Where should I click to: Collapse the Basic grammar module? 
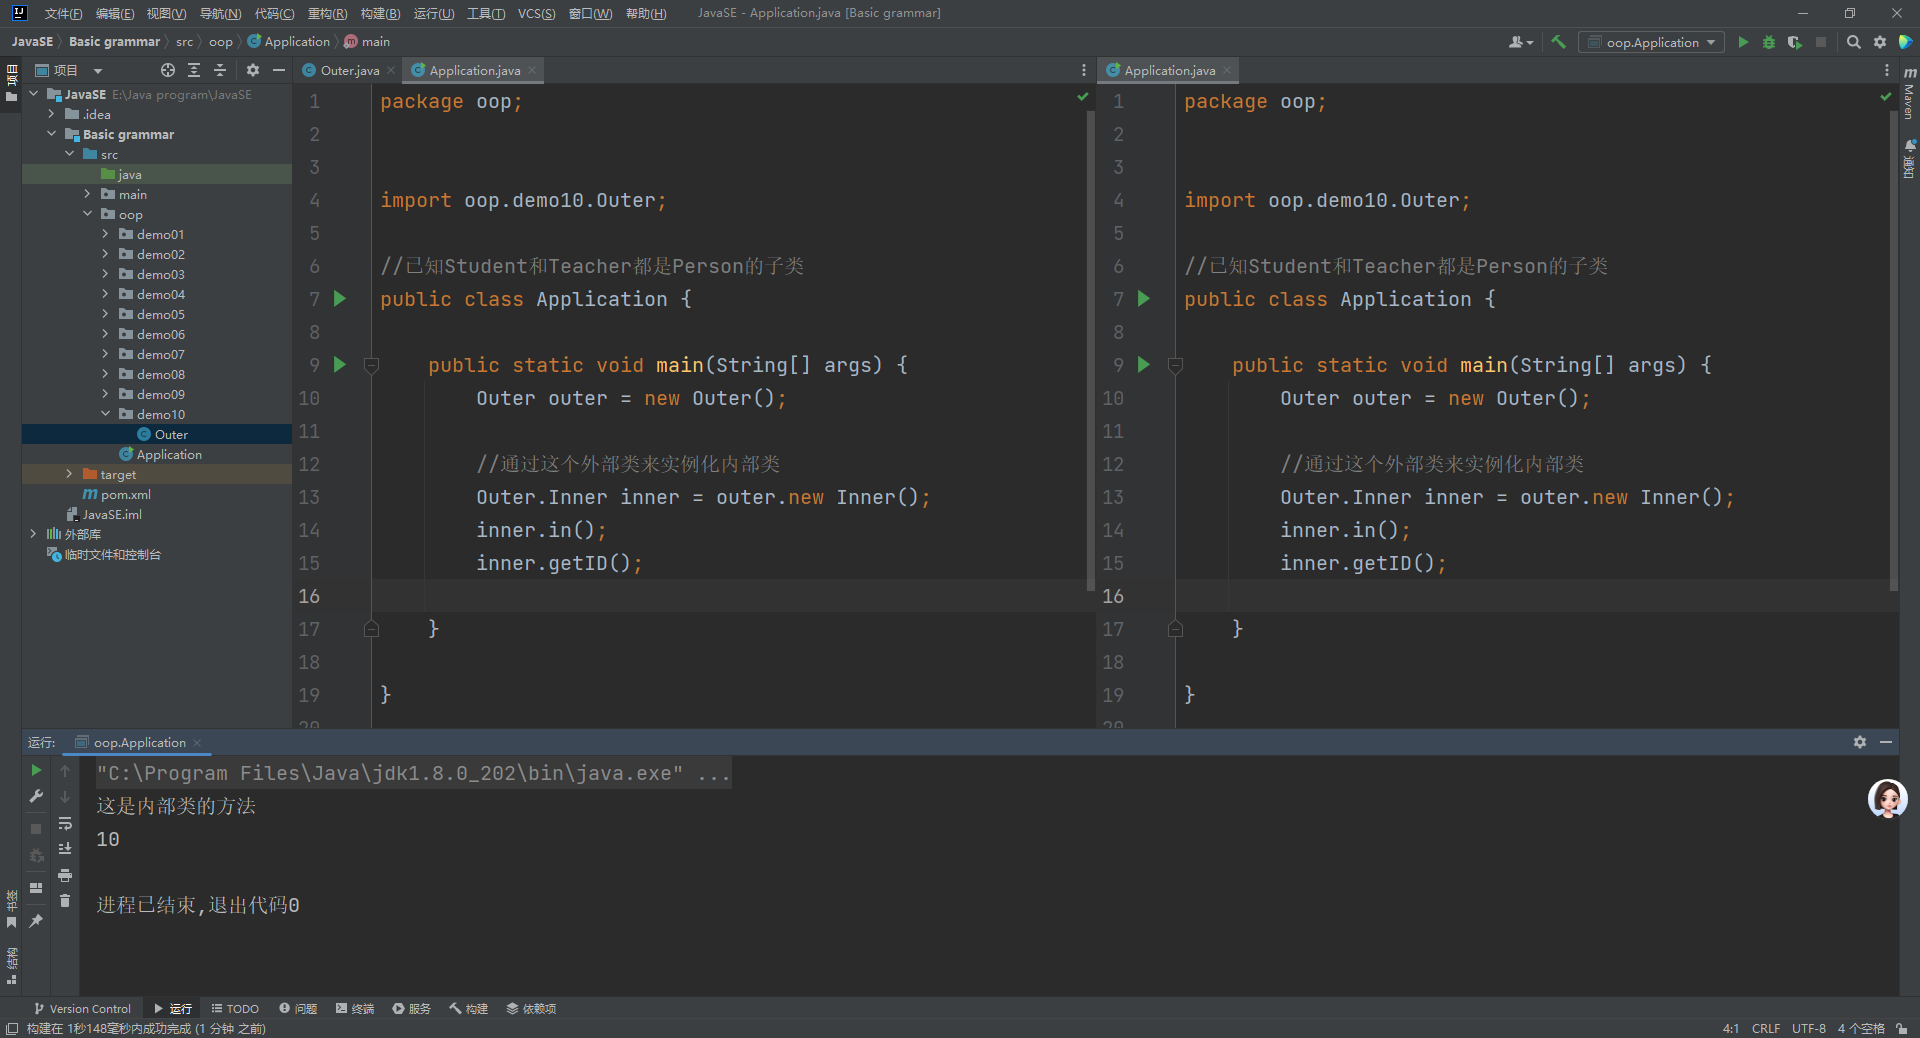51,134
